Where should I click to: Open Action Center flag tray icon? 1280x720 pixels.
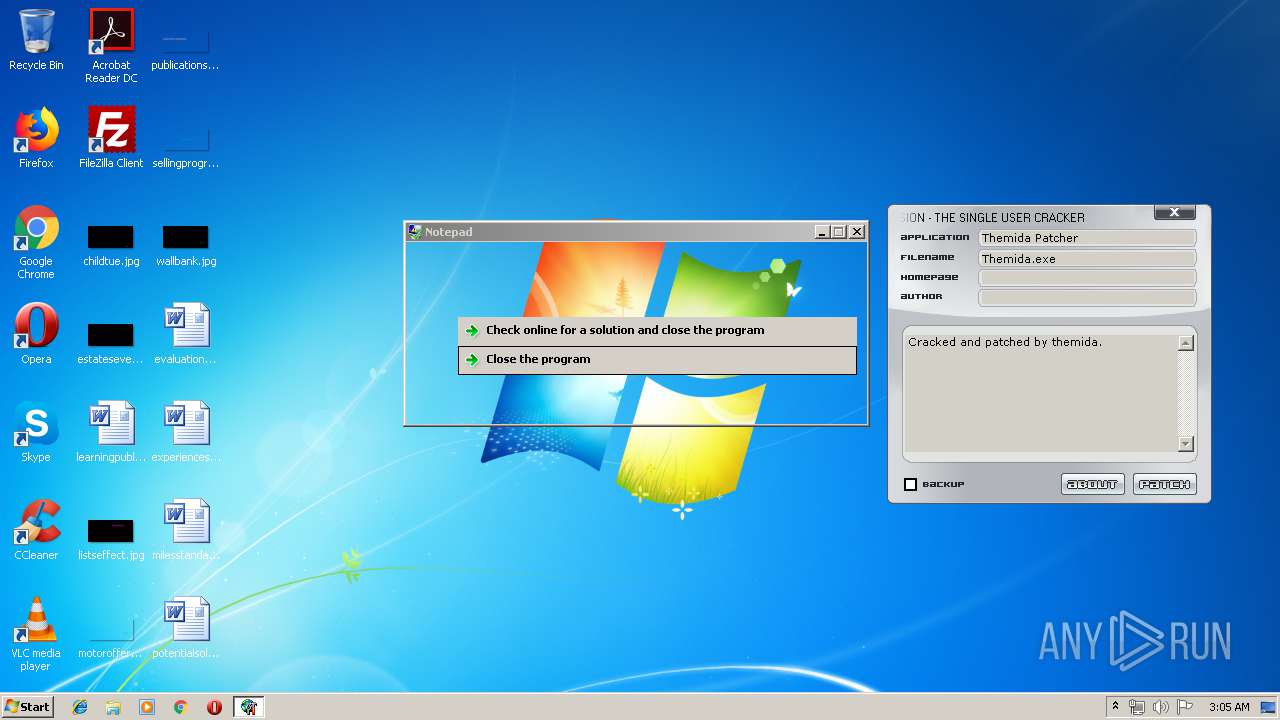[1185, 707]
